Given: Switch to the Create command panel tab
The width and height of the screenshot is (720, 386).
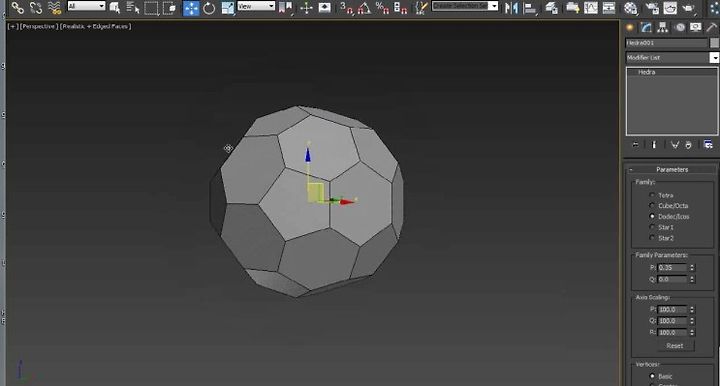Looking at the screenshot, I should (x=630, y=28).
